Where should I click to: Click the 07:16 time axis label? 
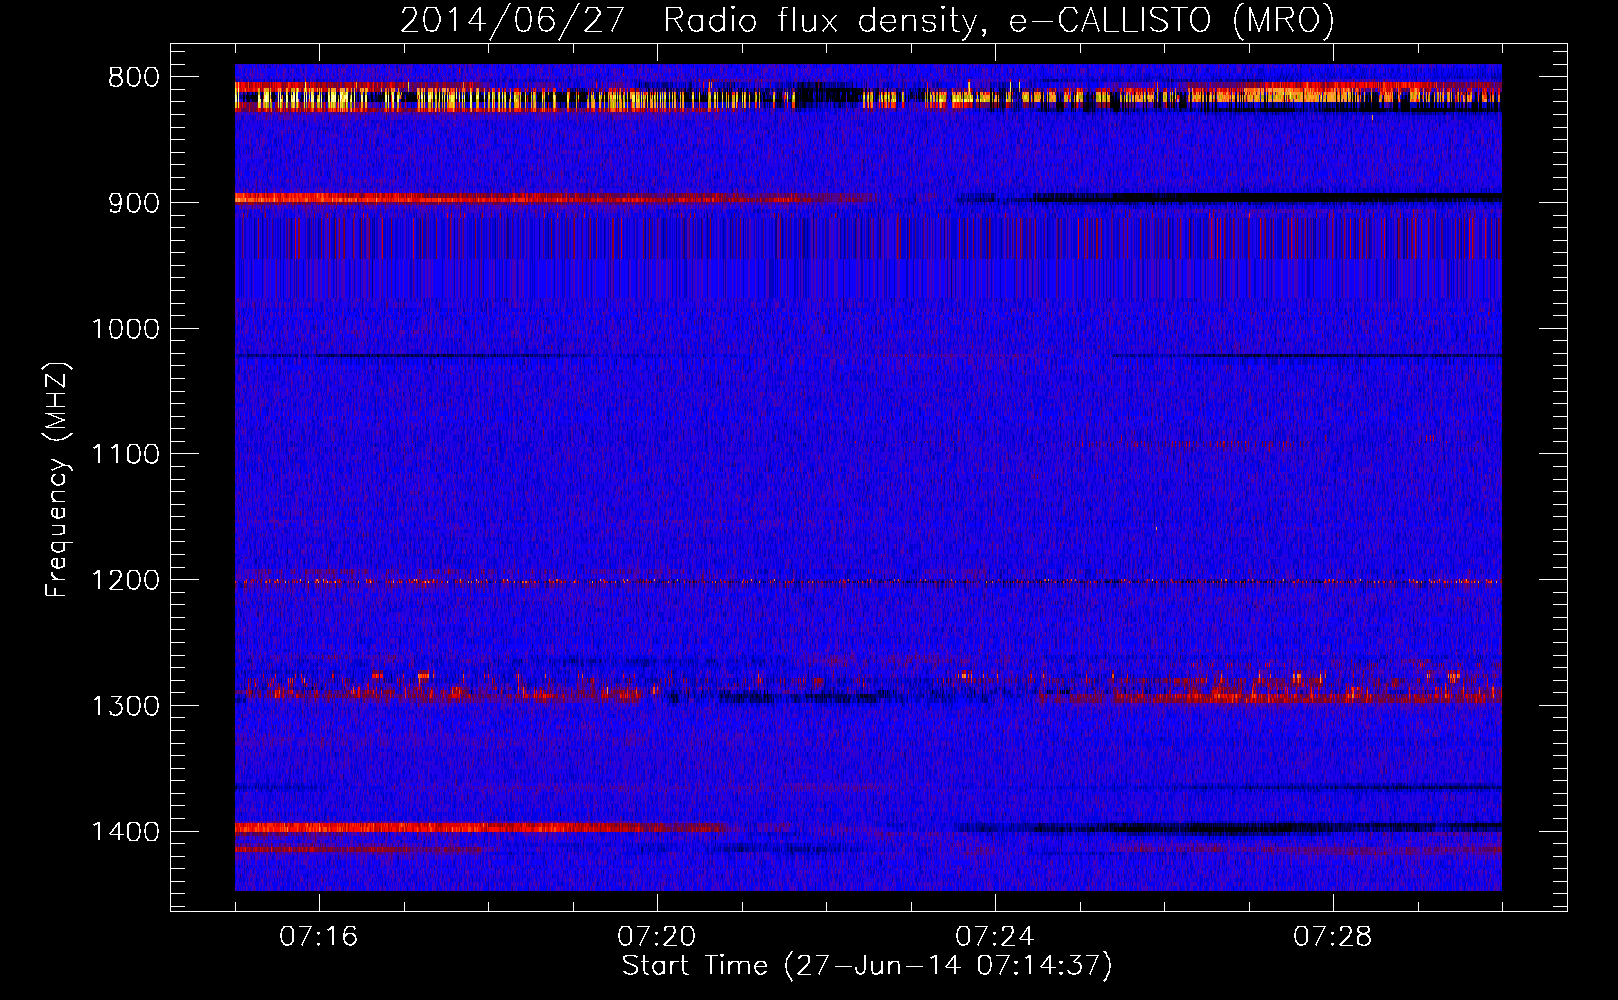click(x=319, y=937)
